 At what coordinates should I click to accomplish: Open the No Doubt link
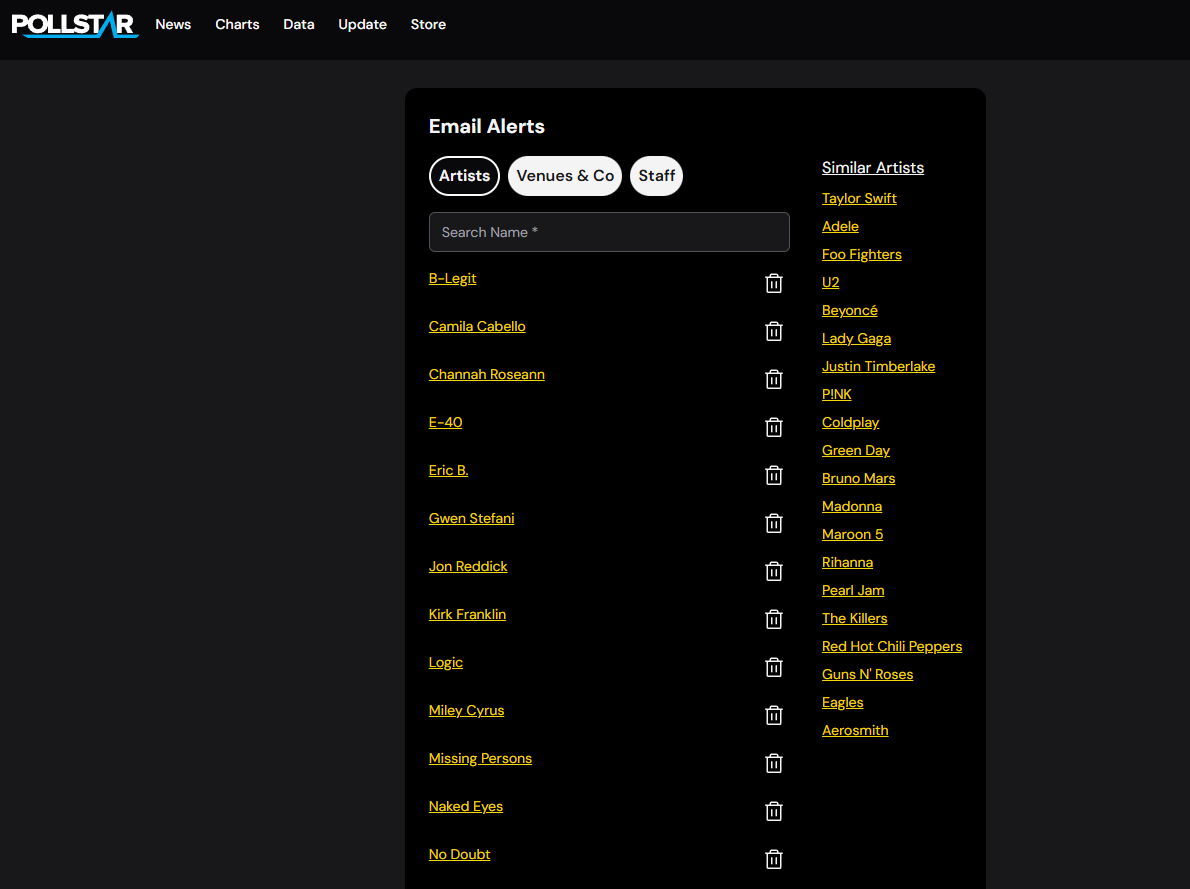(x=459, y=855)
